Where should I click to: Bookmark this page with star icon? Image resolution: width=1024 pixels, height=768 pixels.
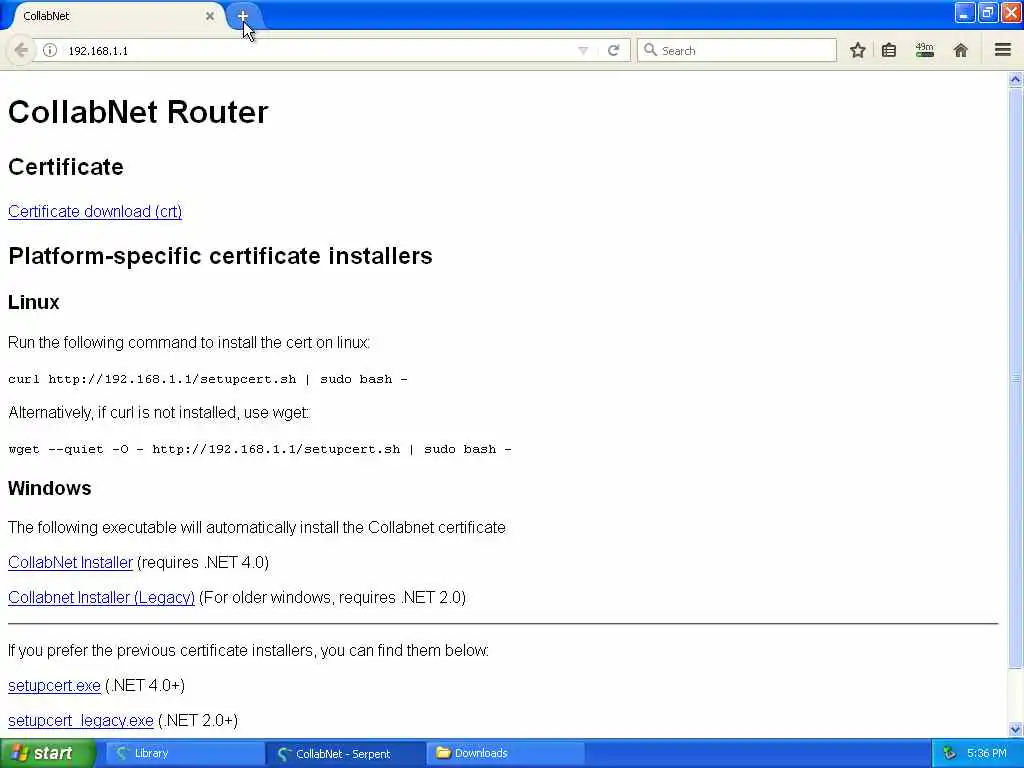click(857, 50)
